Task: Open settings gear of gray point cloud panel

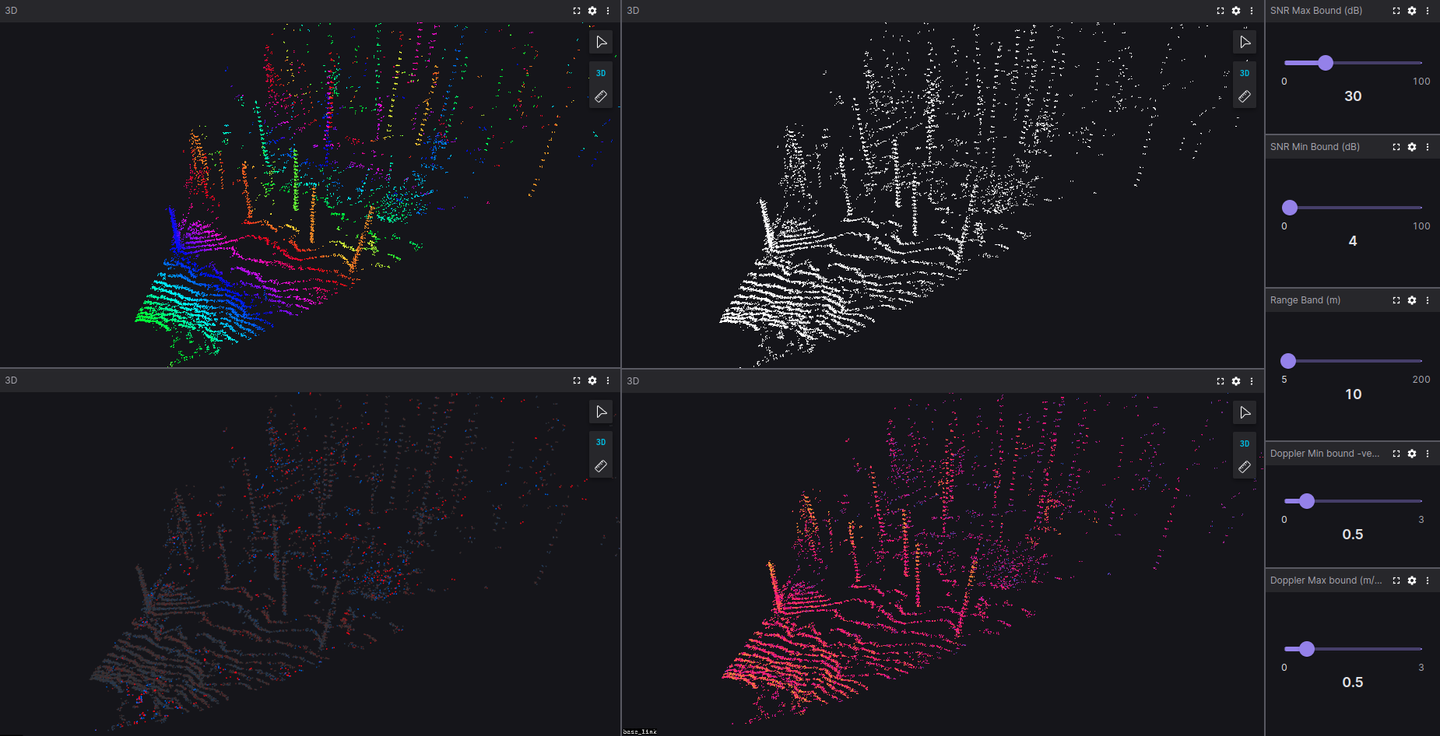Action: click(x=592, y=380)
